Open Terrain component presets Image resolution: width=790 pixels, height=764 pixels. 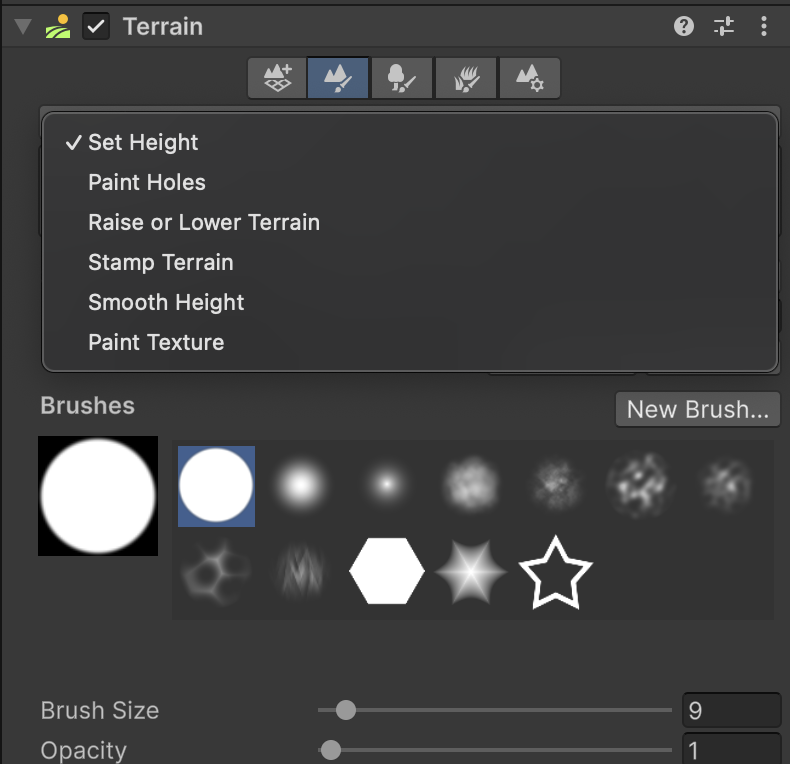click(724, 27)
